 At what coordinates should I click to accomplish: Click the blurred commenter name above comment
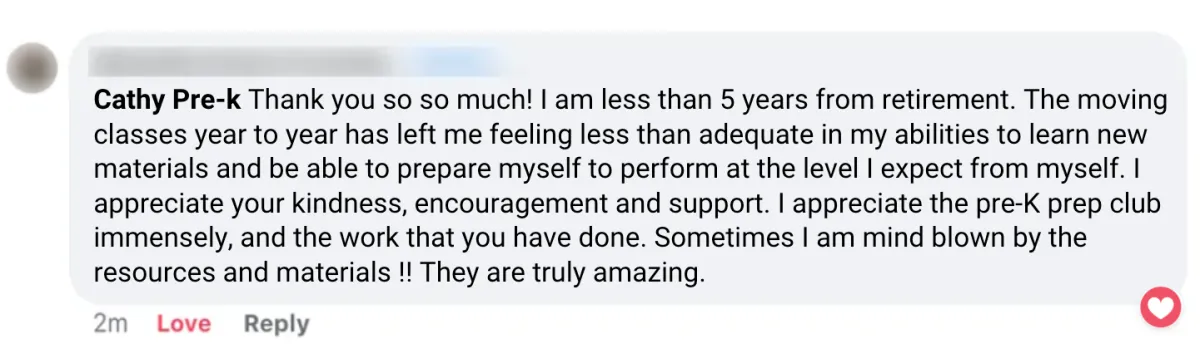(270, 62)
